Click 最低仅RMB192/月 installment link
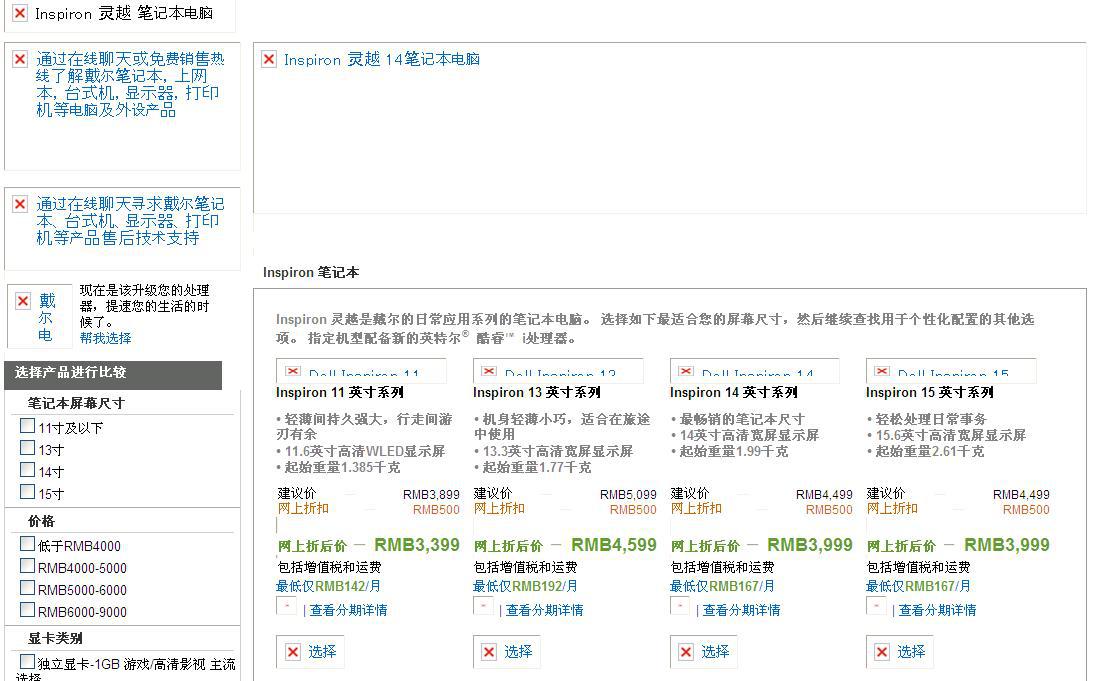 (x=525, y=586)
